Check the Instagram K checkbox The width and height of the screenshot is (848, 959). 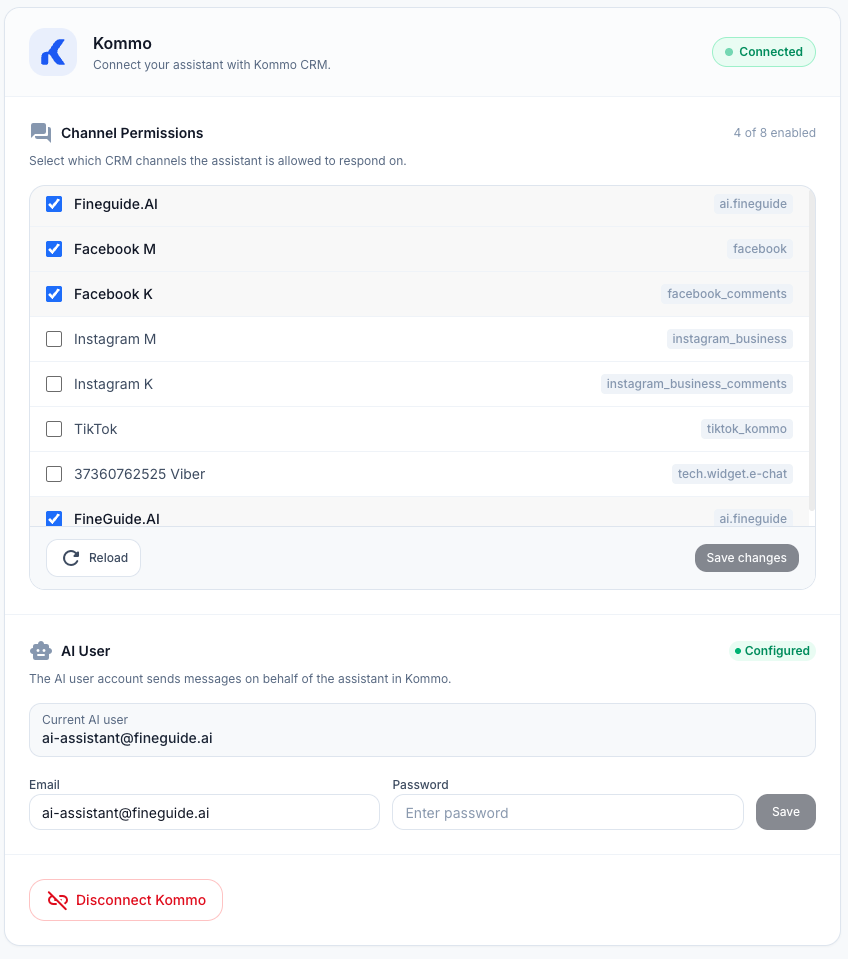pos(54,384)
